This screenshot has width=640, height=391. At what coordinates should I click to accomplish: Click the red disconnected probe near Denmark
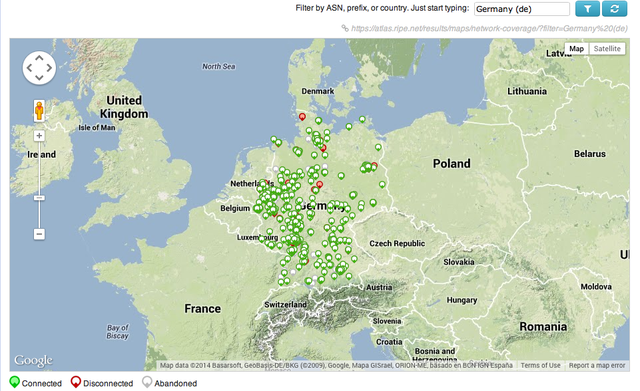pyautogui.click(x=302, y=117)
